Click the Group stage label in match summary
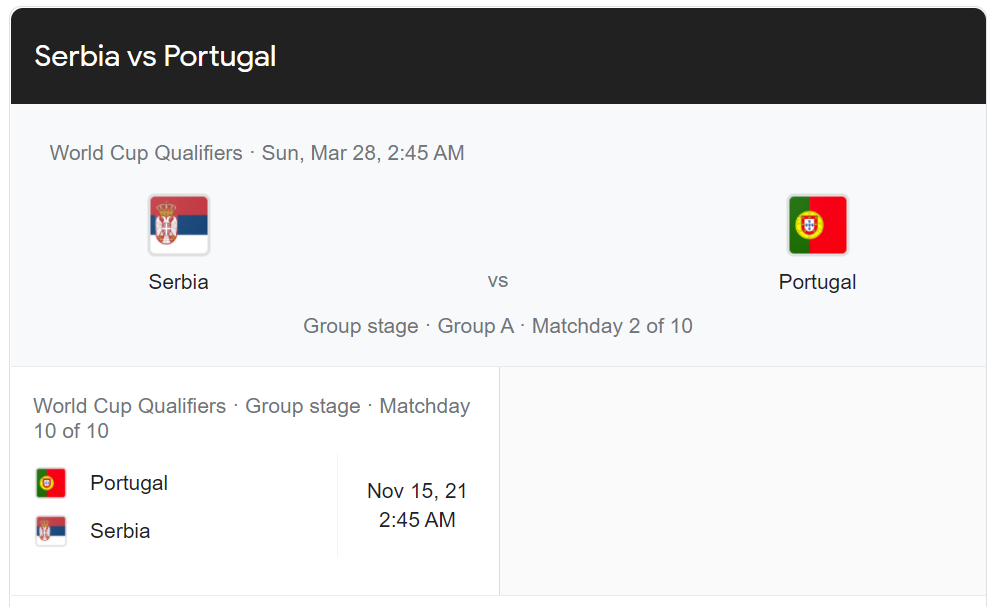The height and width of the screenshot is (607, 996). point(361,326)
